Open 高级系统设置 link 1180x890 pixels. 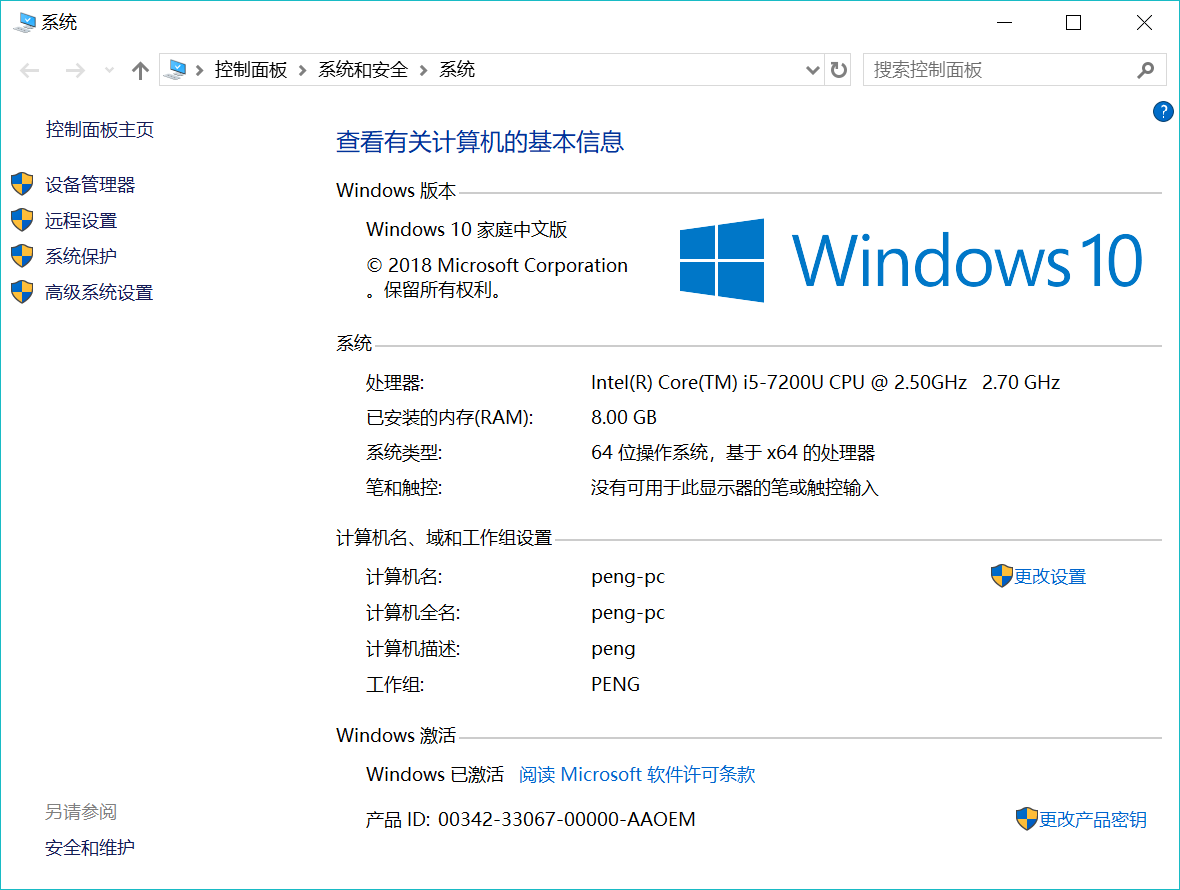[99, 293]
